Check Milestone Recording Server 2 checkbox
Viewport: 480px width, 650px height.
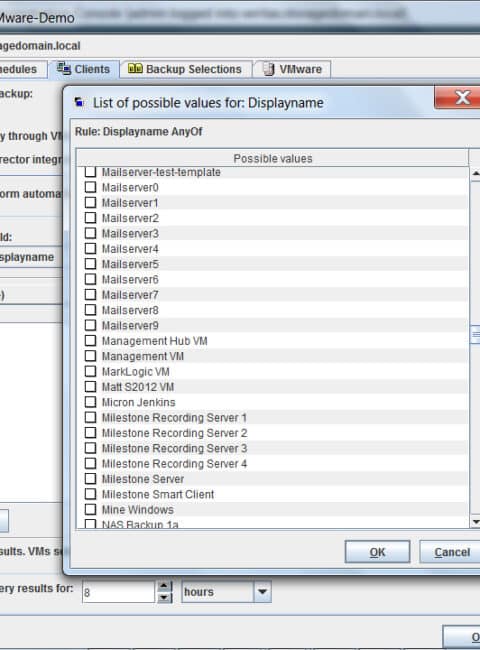[x=90, y=432]
